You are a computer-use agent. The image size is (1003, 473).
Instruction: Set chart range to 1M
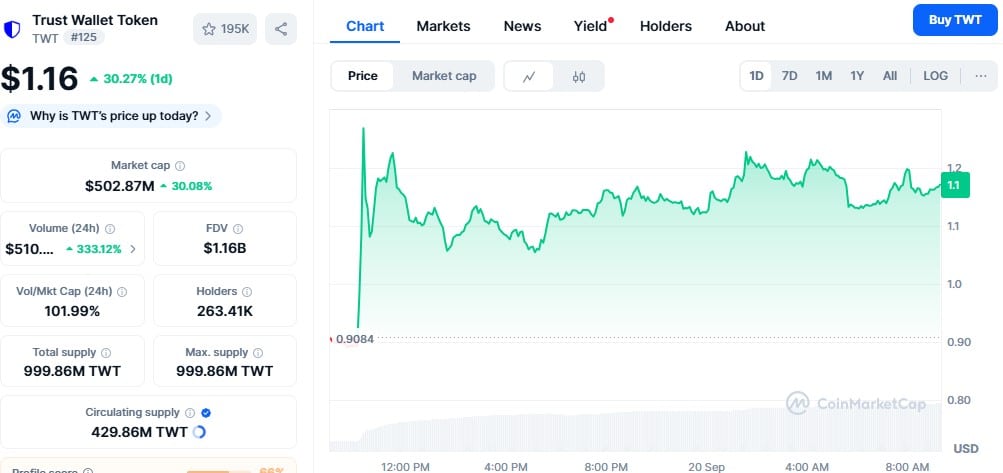click(x=823, y=76)
